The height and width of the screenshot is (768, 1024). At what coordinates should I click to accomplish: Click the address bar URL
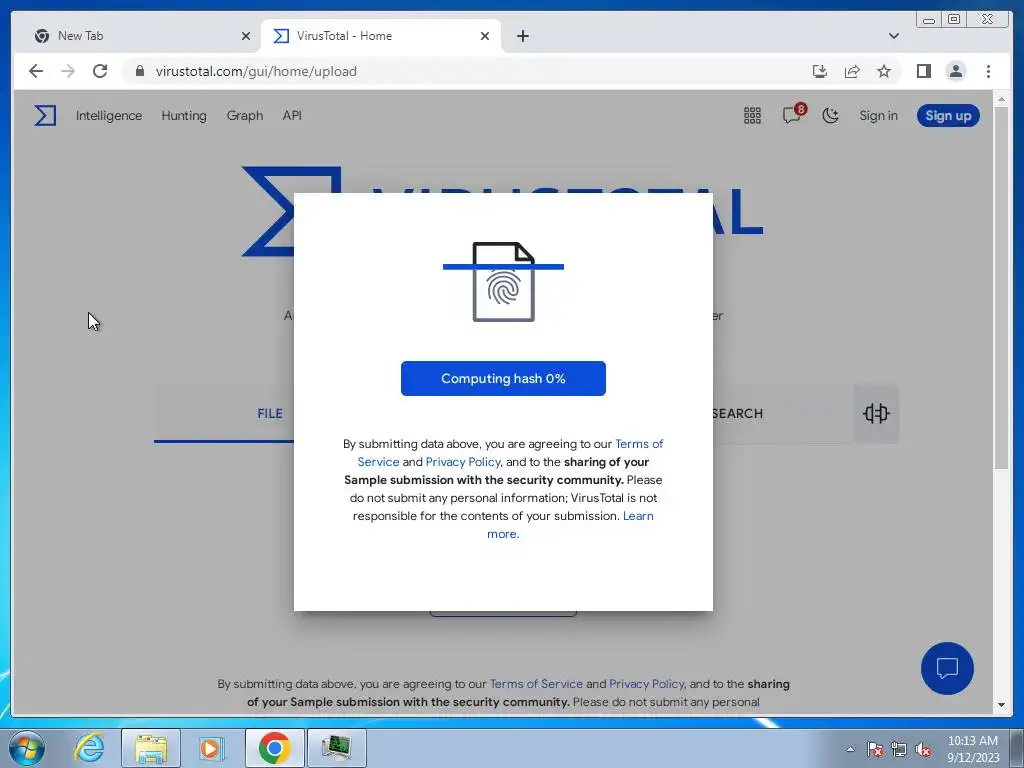[x=256, y=71]
